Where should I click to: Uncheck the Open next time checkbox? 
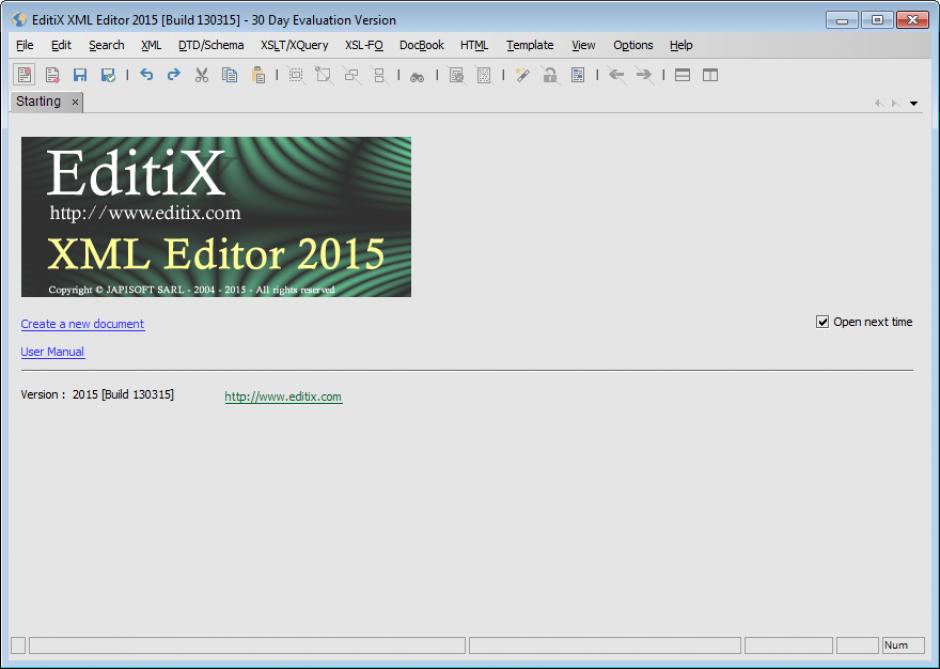[x=823, y=322]
